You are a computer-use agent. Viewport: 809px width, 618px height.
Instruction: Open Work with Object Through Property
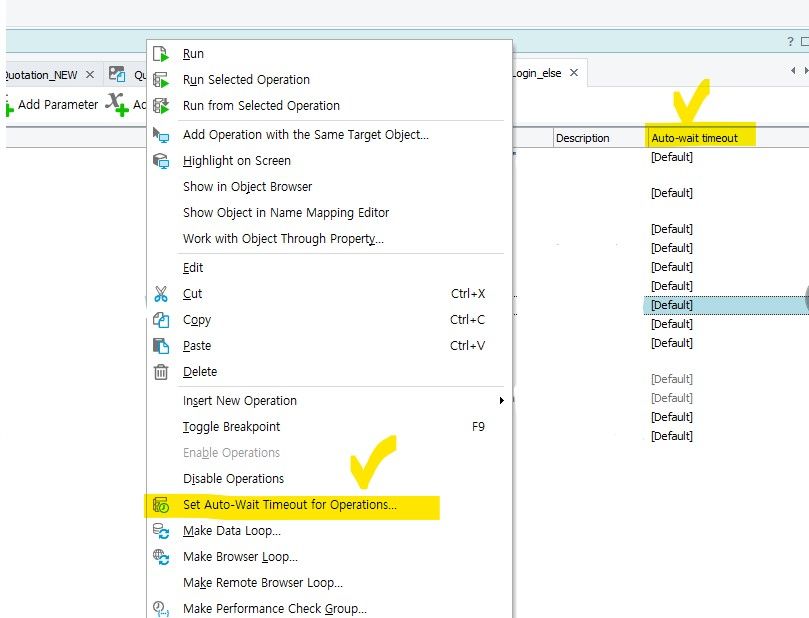(283, 239)
